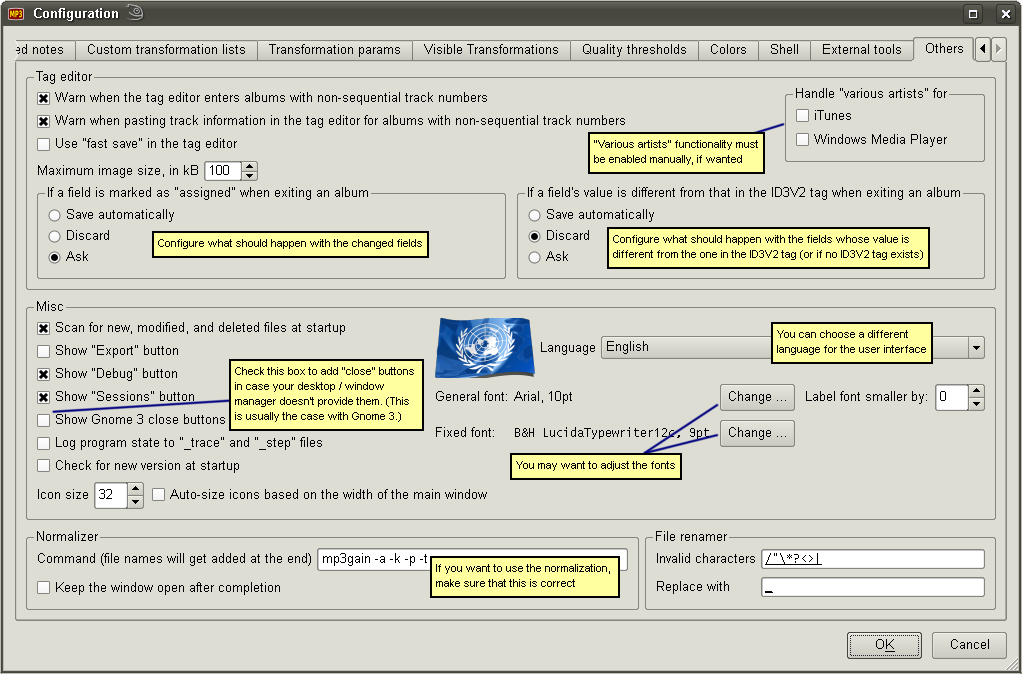The height and width of the screenshot is (674, 1022).
Task: Click the Invalid characters input field
Action: tap(871, 559)
